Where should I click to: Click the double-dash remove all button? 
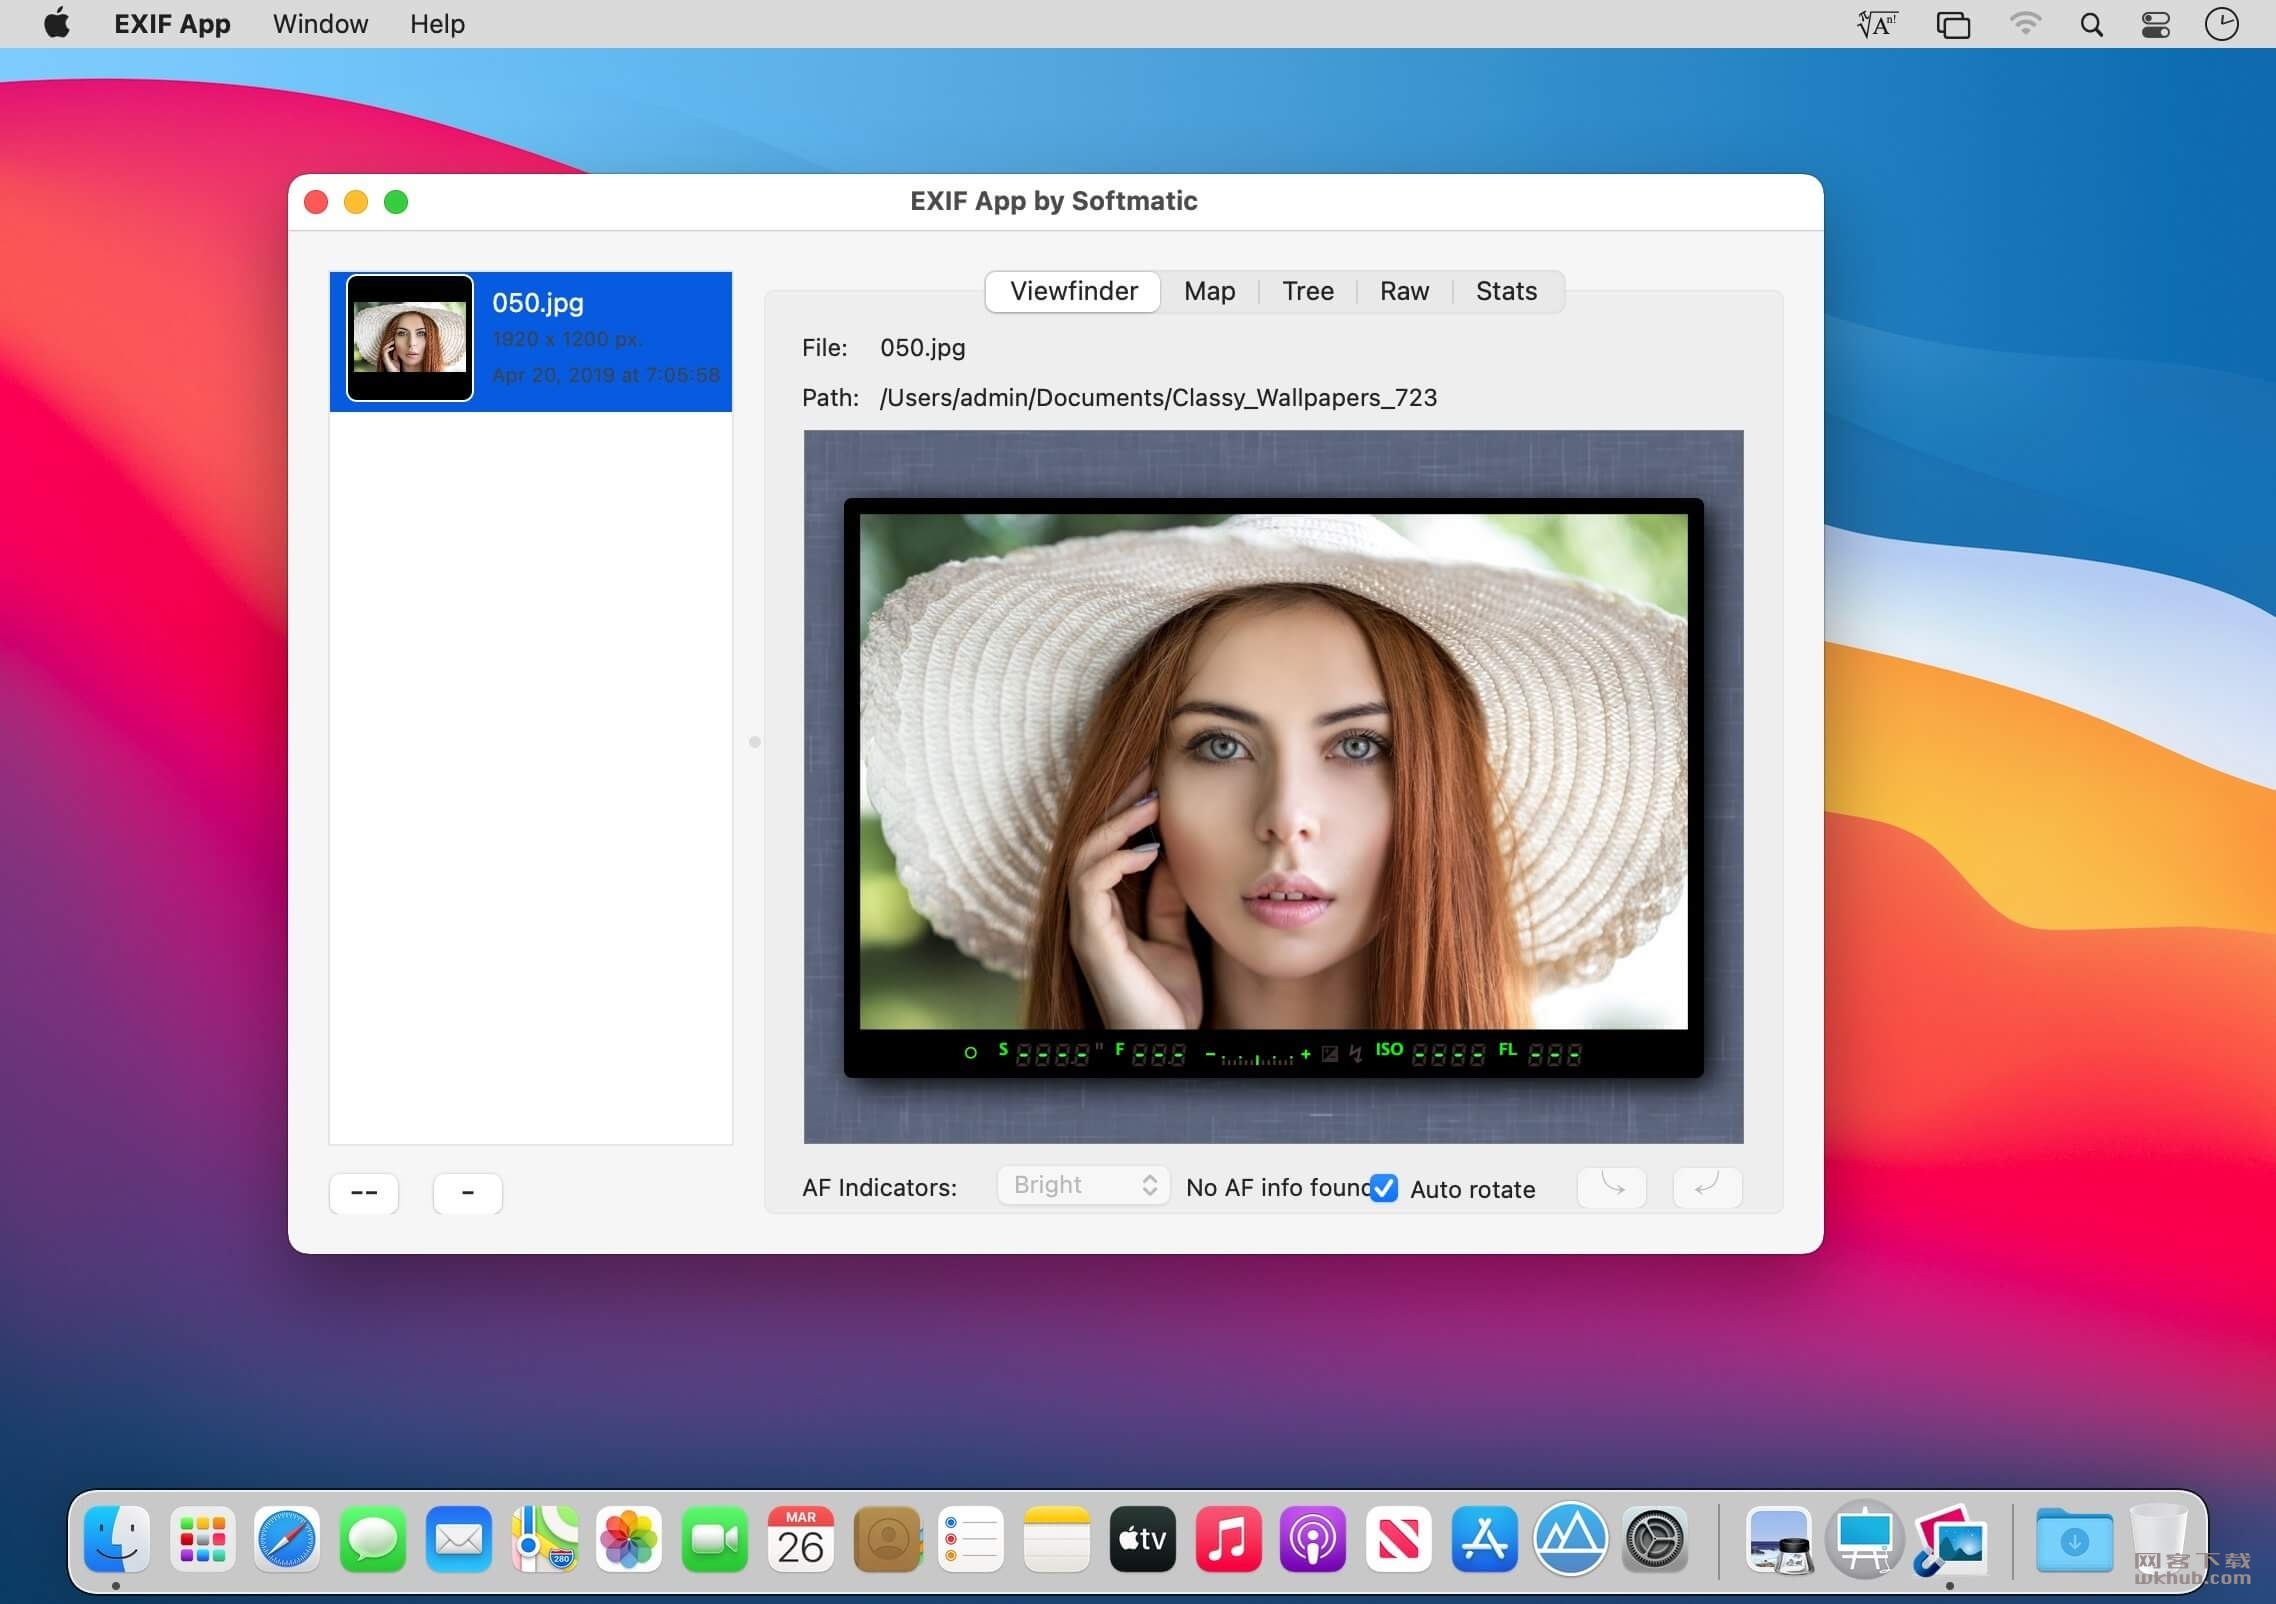(364, 1192)
